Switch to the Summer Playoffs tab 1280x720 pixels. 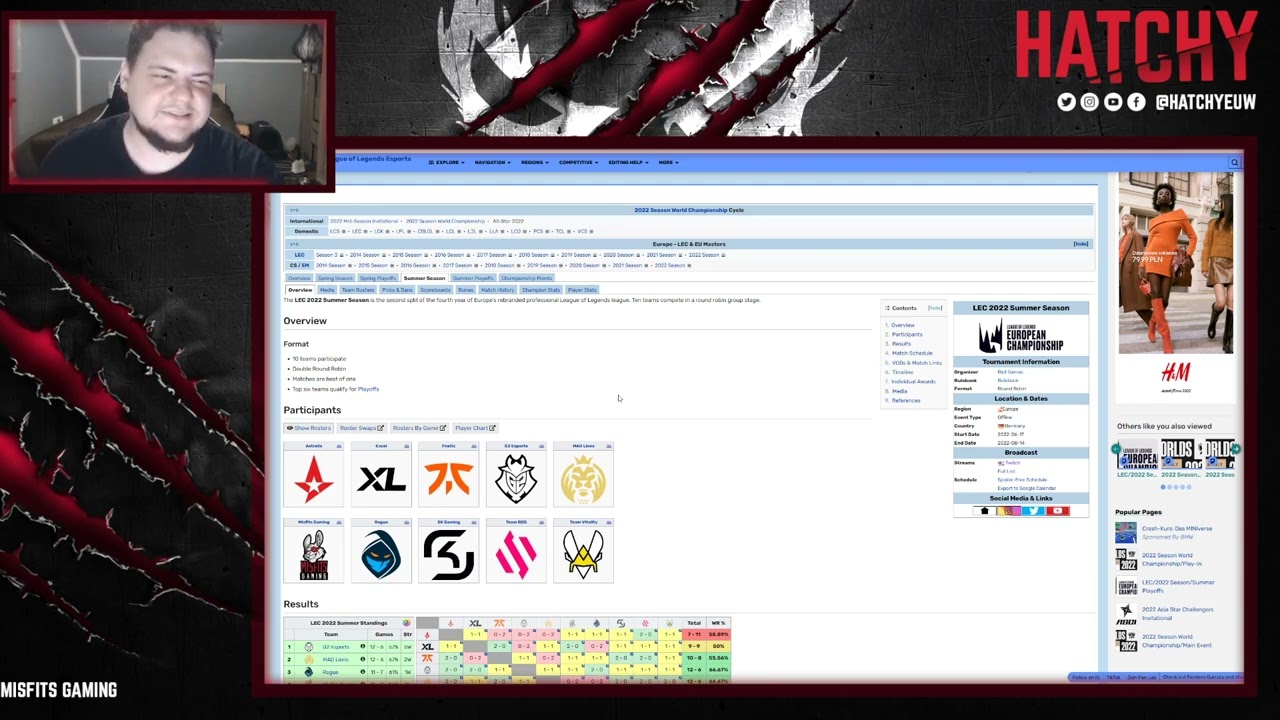click(473, 278)
